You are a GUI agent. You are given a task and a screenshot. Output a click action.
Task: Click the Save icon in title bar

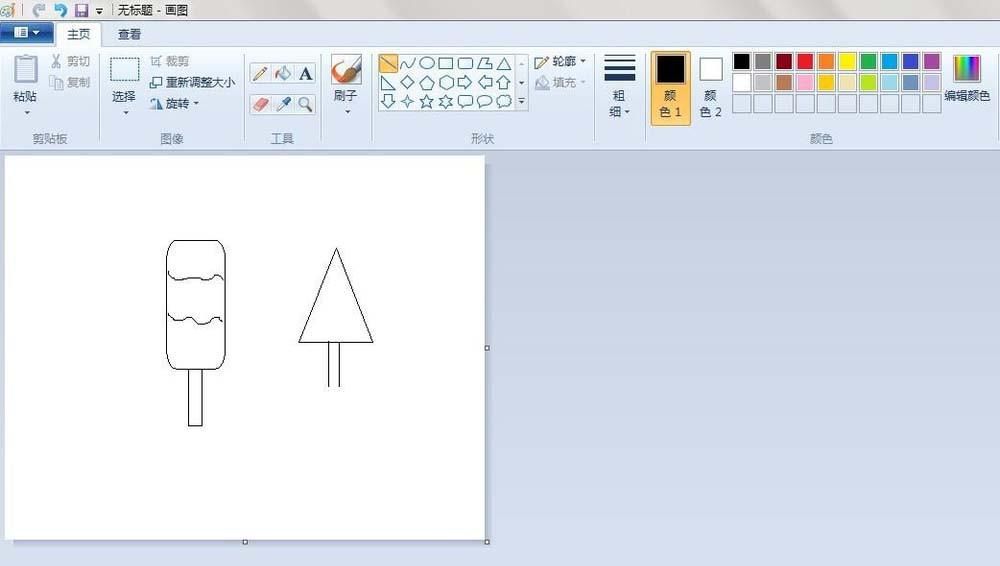81,10
